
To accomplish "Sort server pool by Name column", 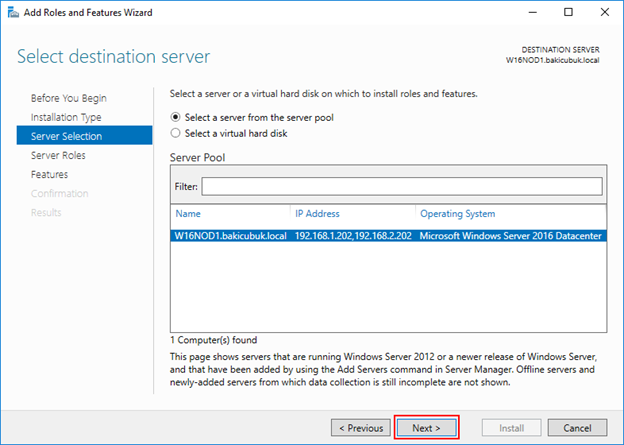I will (x=230, y=214).
